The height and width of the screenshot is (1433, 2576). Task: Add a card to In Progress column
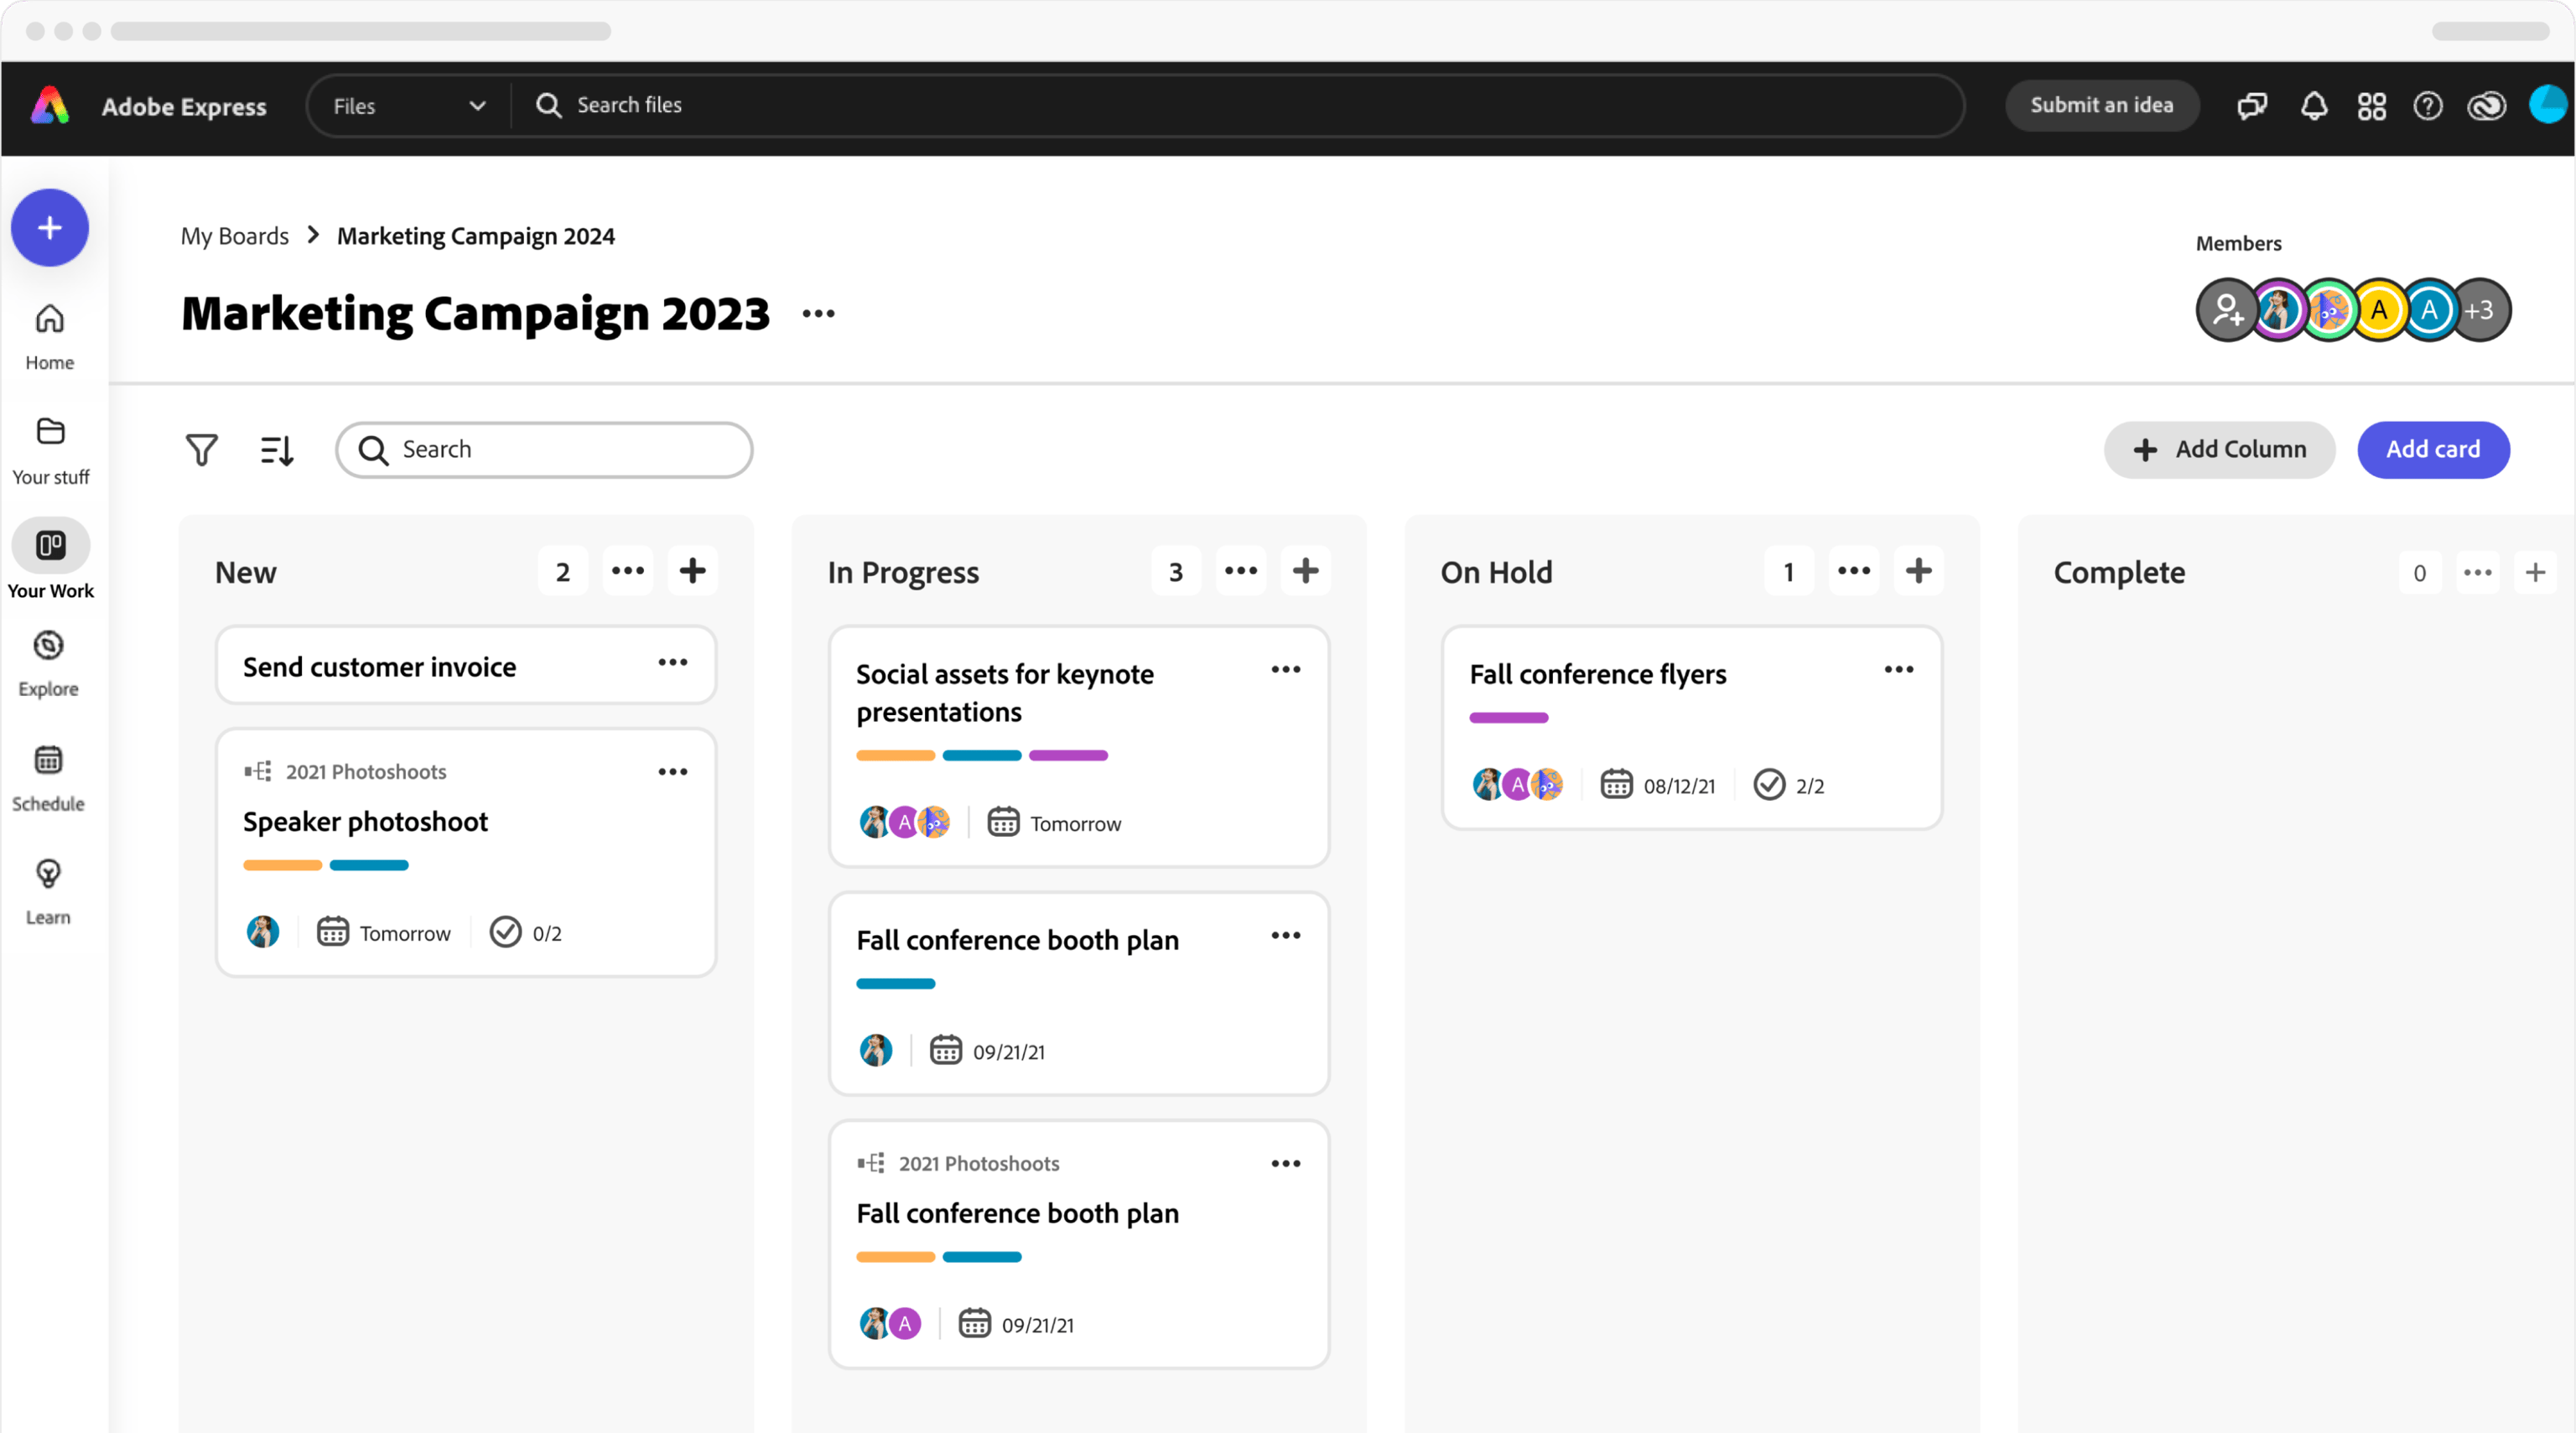(x=1305, y=571)
